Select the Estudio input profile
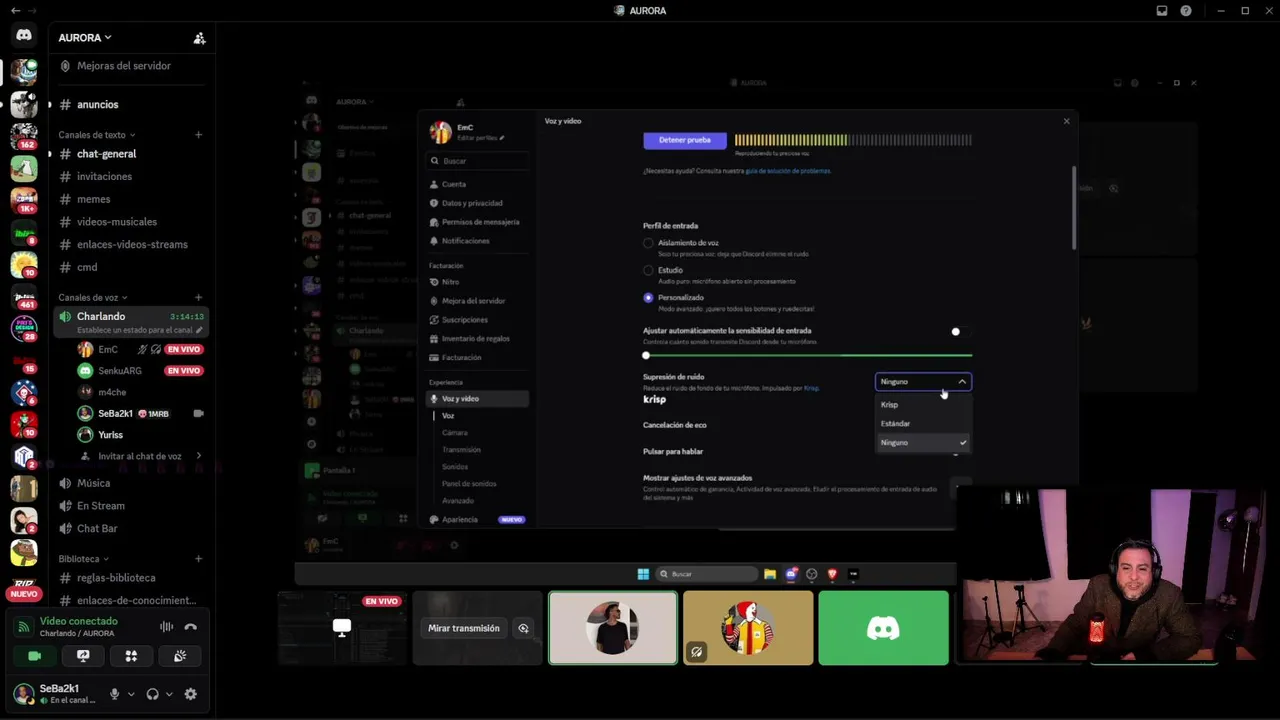The height and width of the screenshot is (720, 1280). 648,270
